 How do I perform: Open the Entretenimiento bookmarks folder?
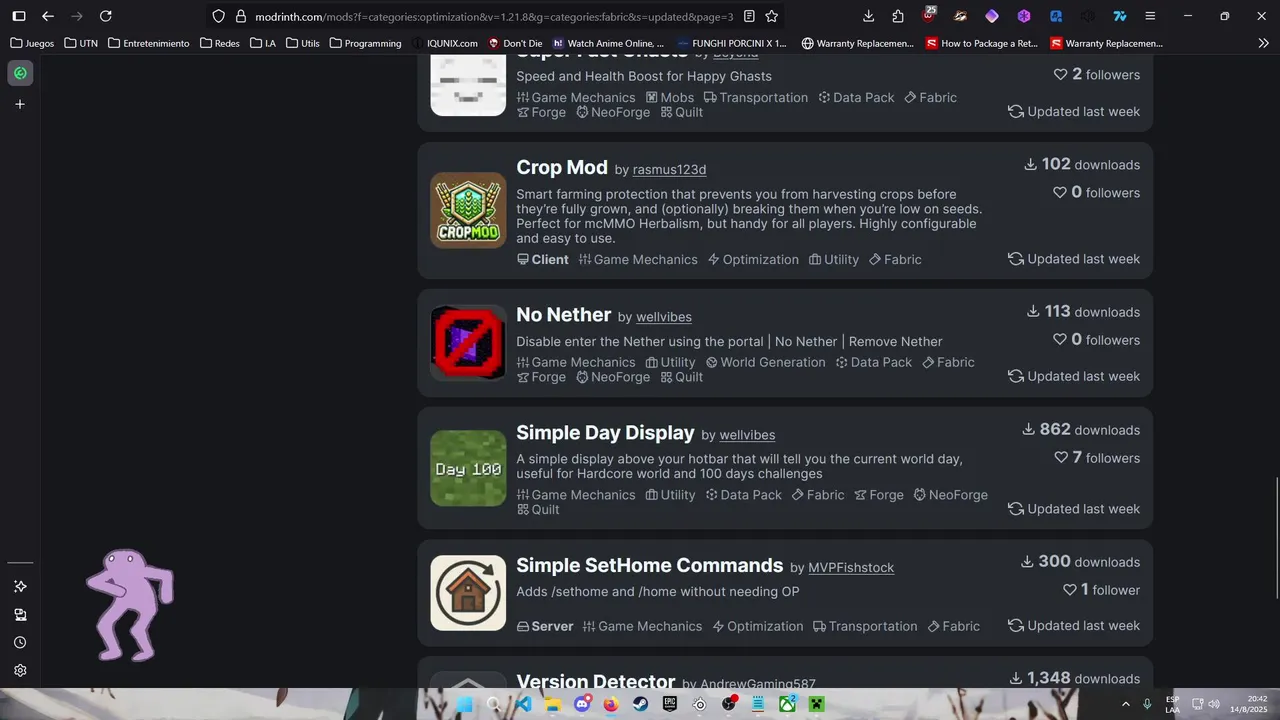click(148, 43)
